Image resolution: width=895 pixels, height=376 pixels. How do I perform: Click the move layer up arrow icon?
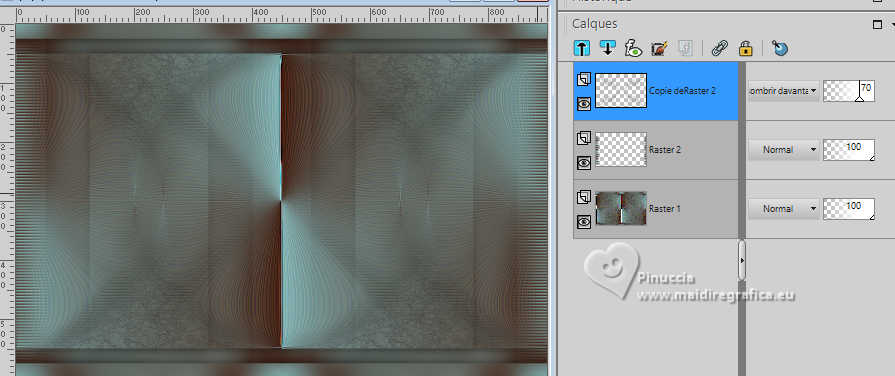(582, 48)
